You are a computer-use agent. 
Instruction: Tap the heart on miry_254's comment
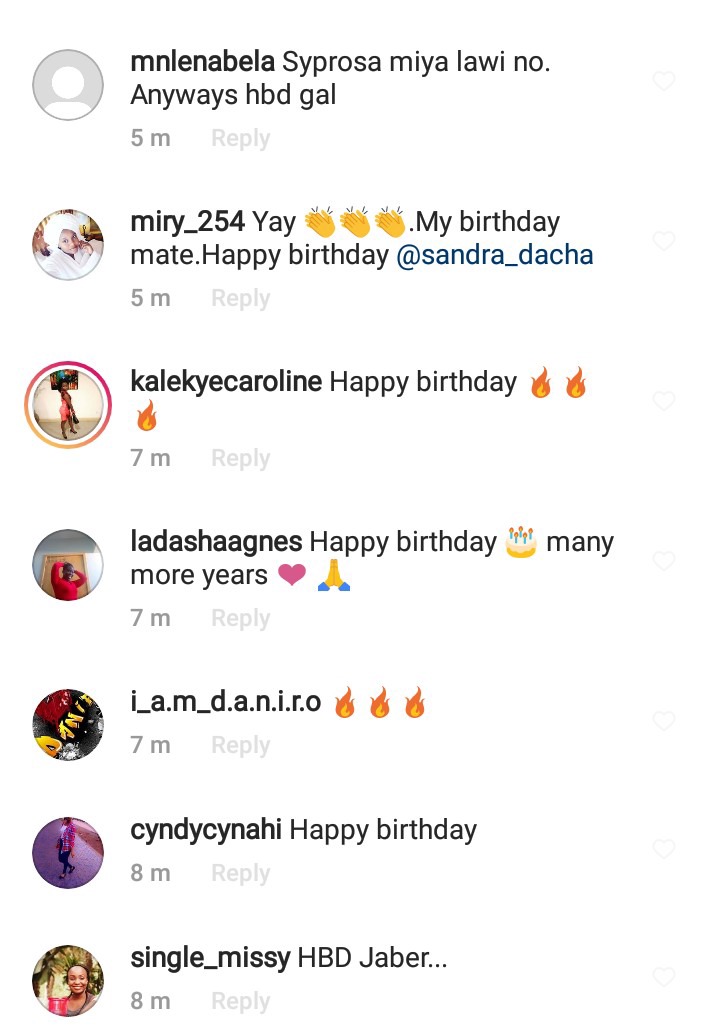coord(664,241)
